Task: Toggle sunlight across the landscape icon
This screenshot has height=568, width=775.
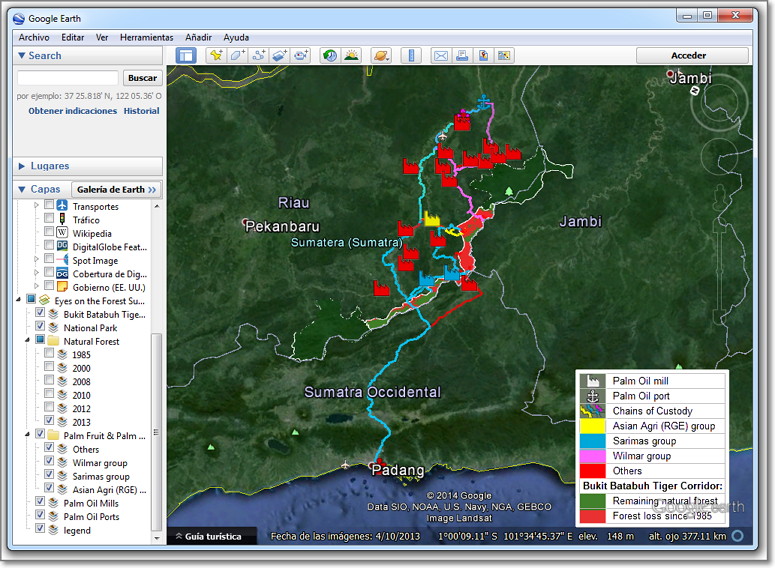Action: point(351,55)
